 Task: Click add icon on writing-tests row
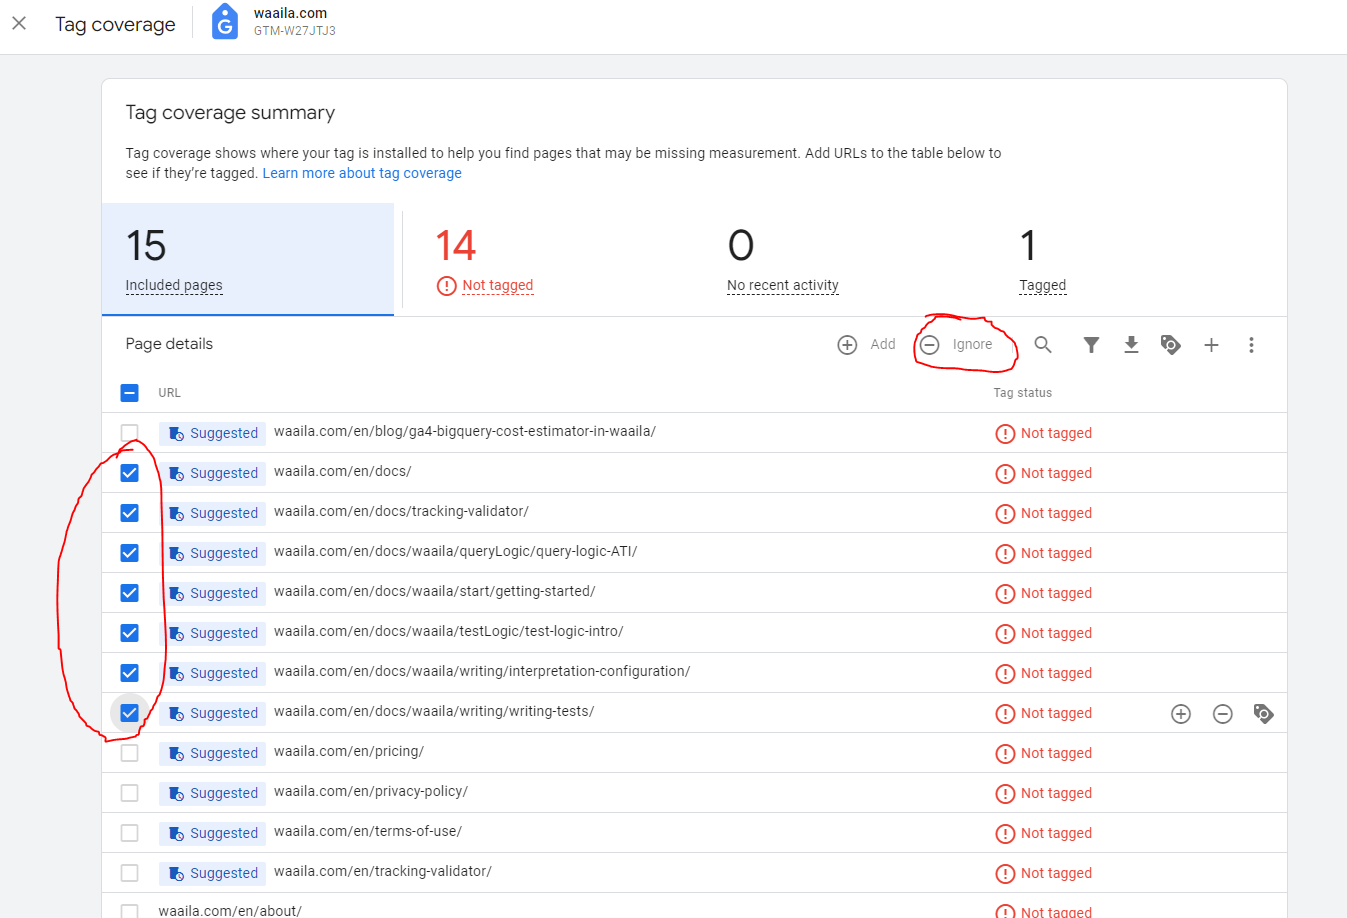(1181, 714)
